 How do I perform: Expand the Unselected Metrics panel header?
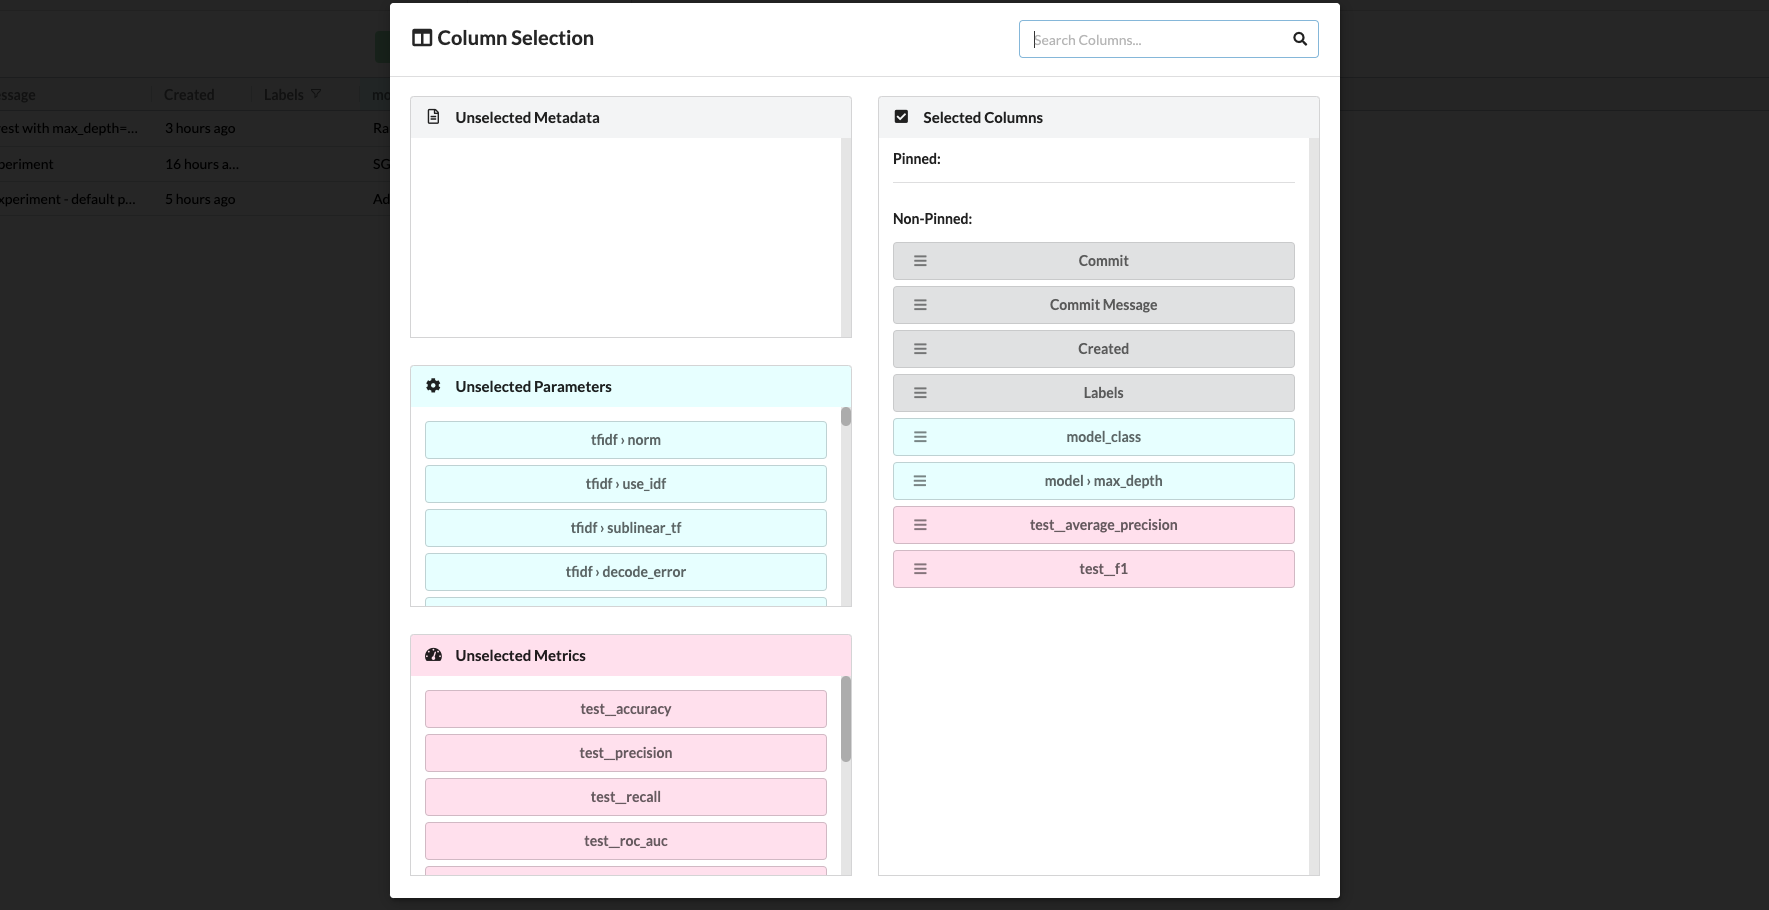[630, 654]
